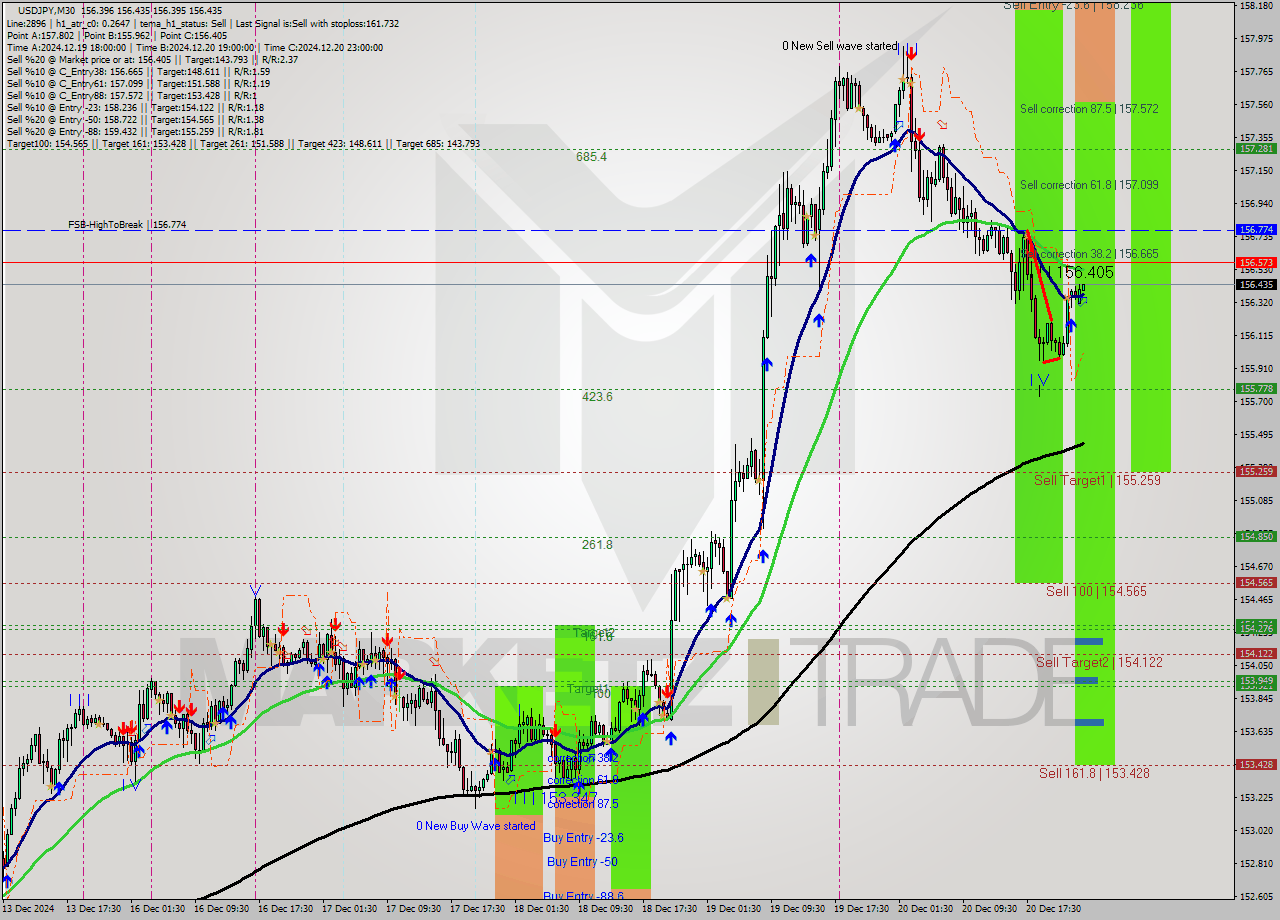Screen dimensions: 1280x920
Task: Select 'Sell Target1 | 155.259' label
Action: pos(1097,481)
